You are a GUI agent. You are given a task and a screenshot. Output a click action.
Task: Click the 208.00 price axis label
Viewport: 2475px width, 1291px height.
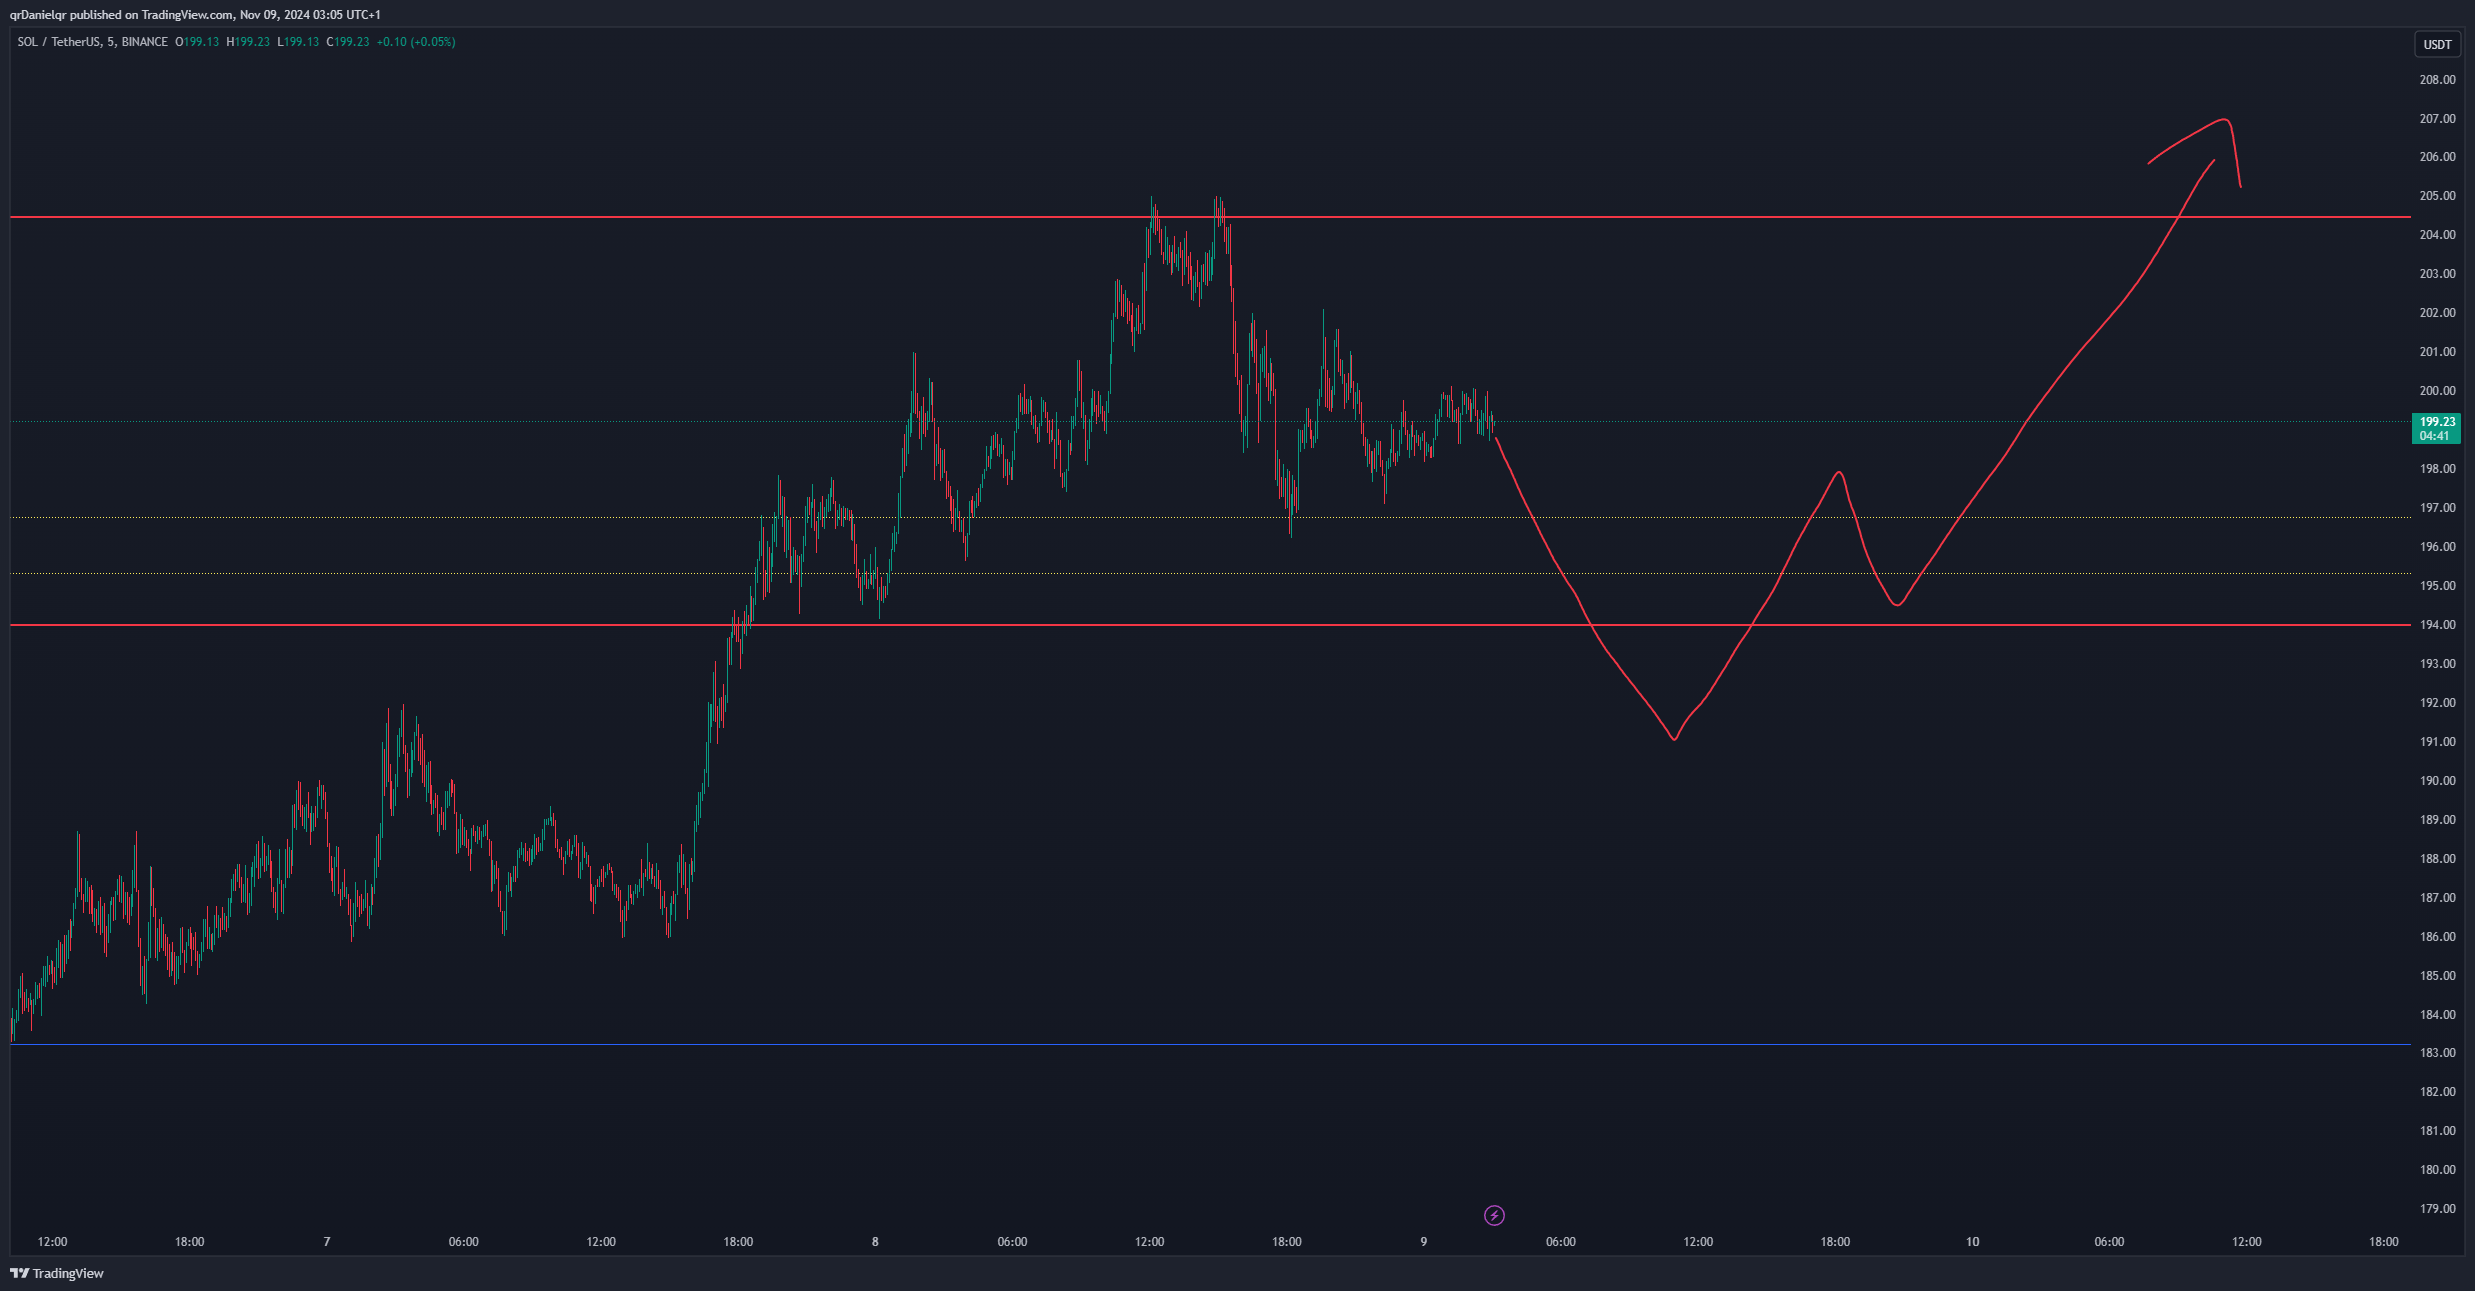[2437, 80]
